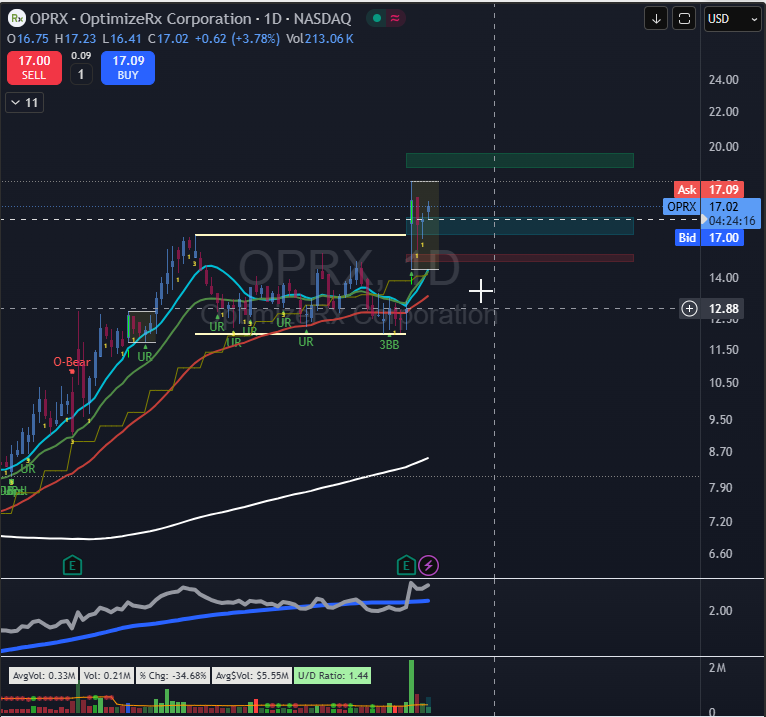Click the Bid 17.00 price label
The height and width of the screenshot is (717, 766).
709,238
